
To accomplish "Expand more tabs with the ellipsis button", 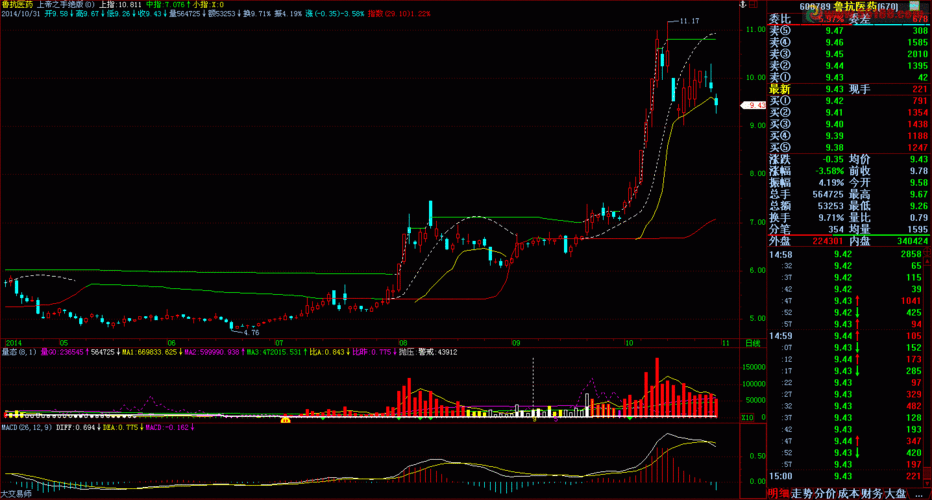I will [920, 493].
